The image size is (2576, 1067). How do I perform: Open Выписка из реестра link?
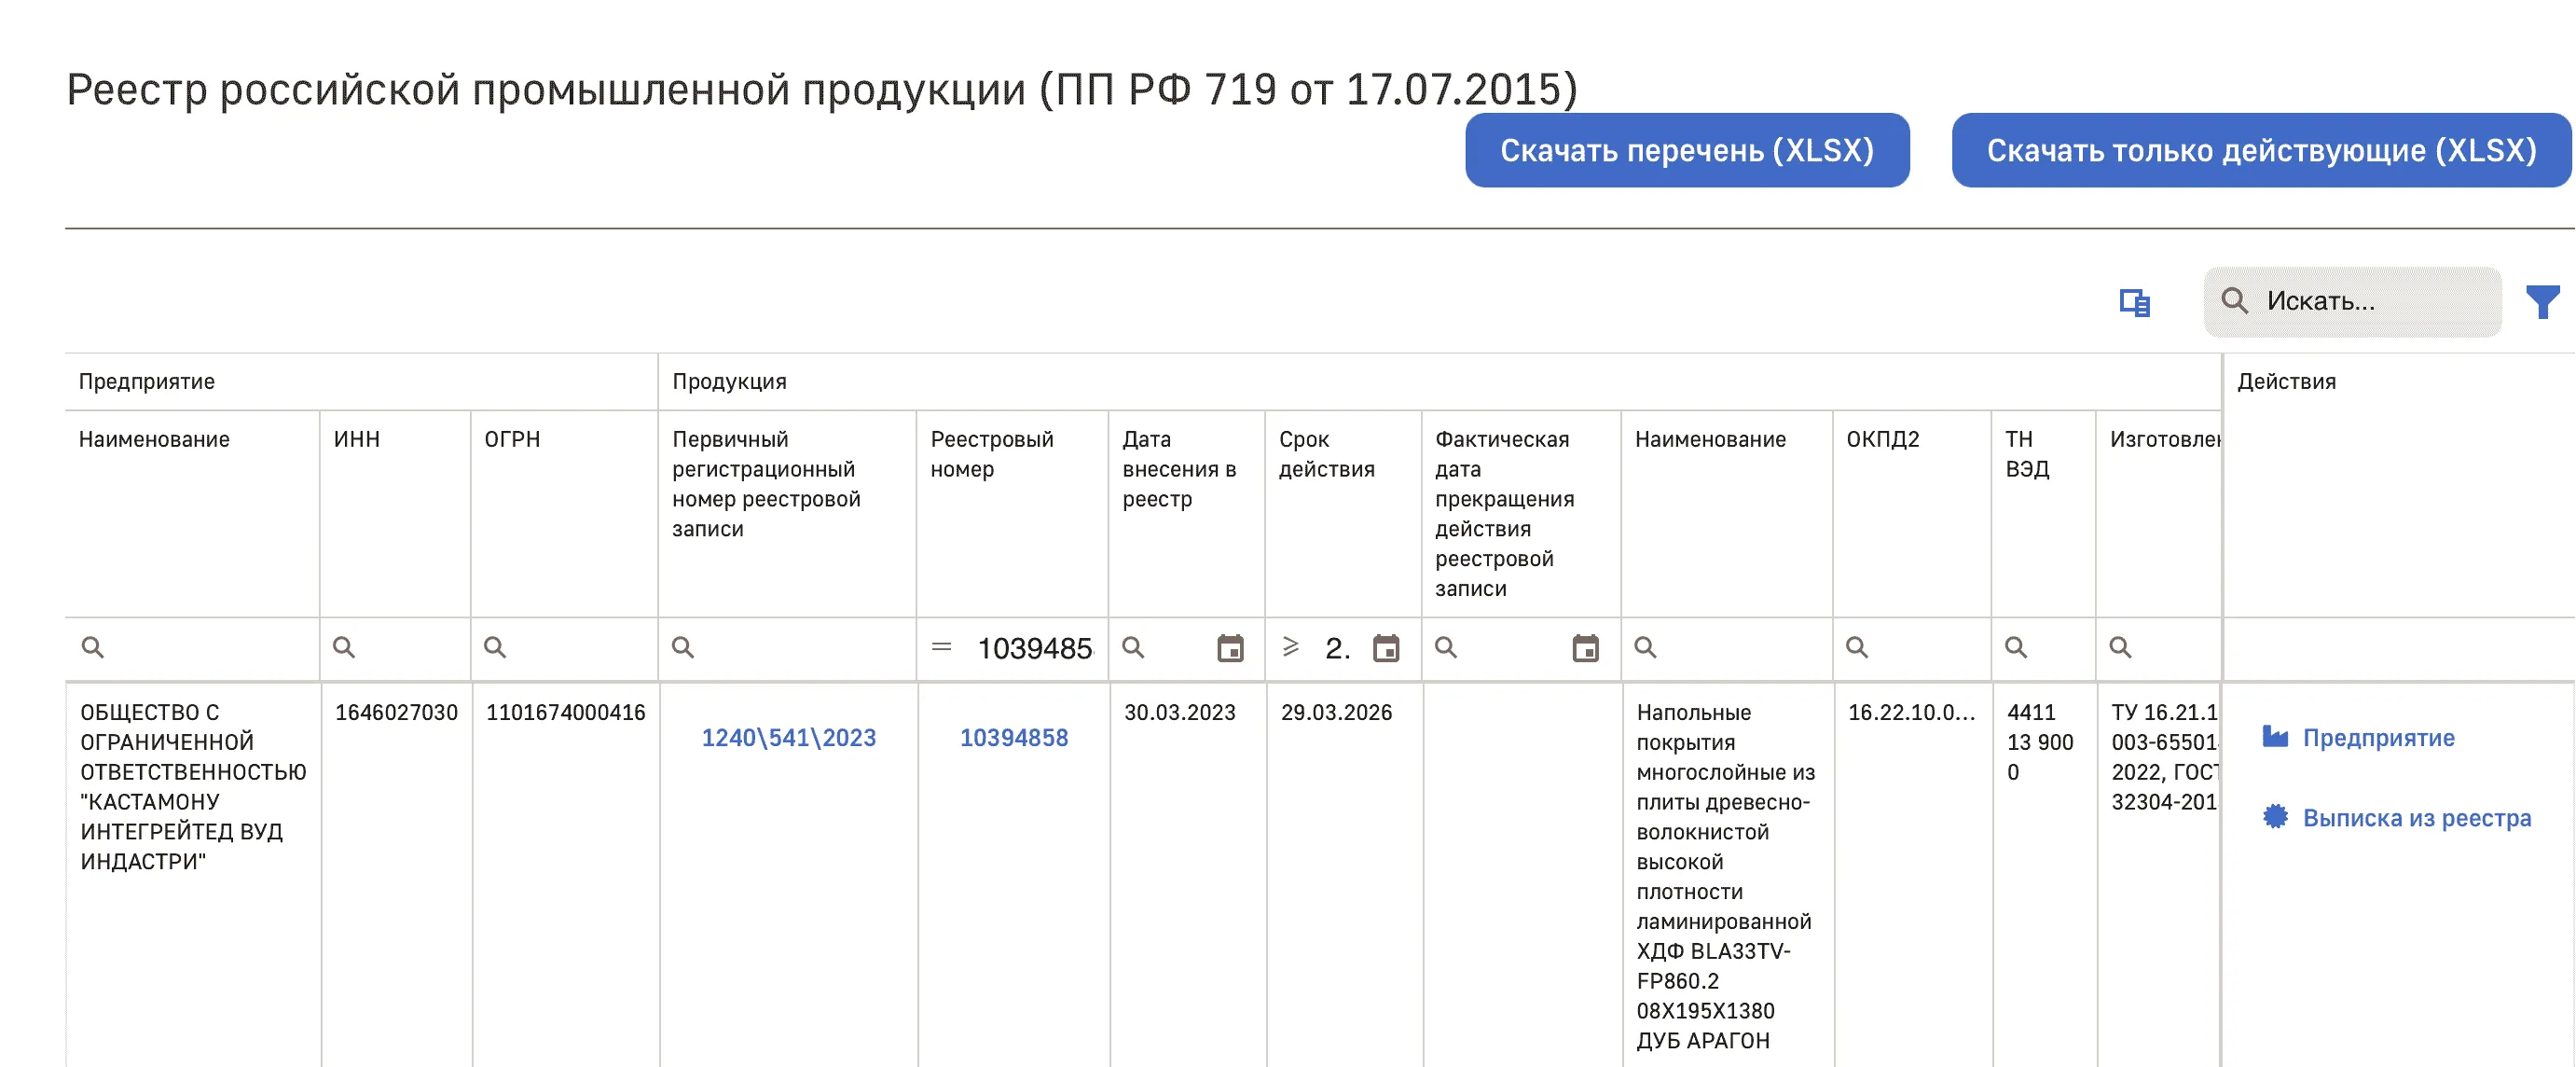tap(2416, 818)
